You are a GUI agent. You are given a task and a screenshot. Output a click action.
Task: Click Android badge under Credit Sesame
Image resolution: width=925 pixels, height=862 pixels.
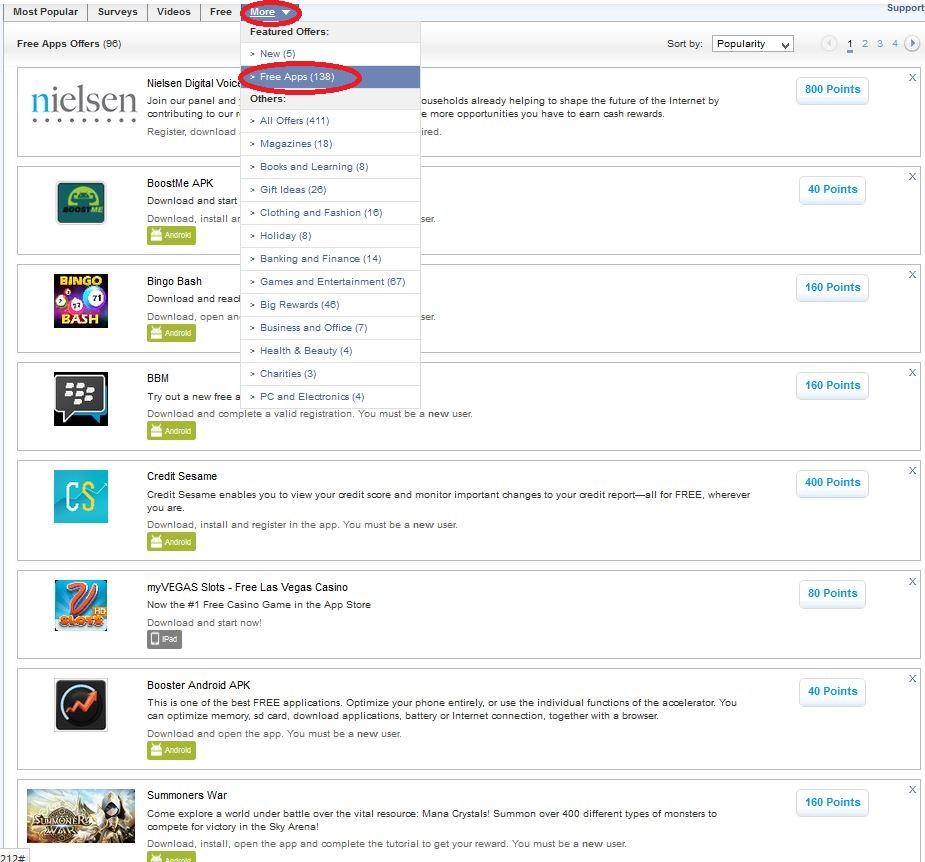pyautogui.click(x=171, y=542)
